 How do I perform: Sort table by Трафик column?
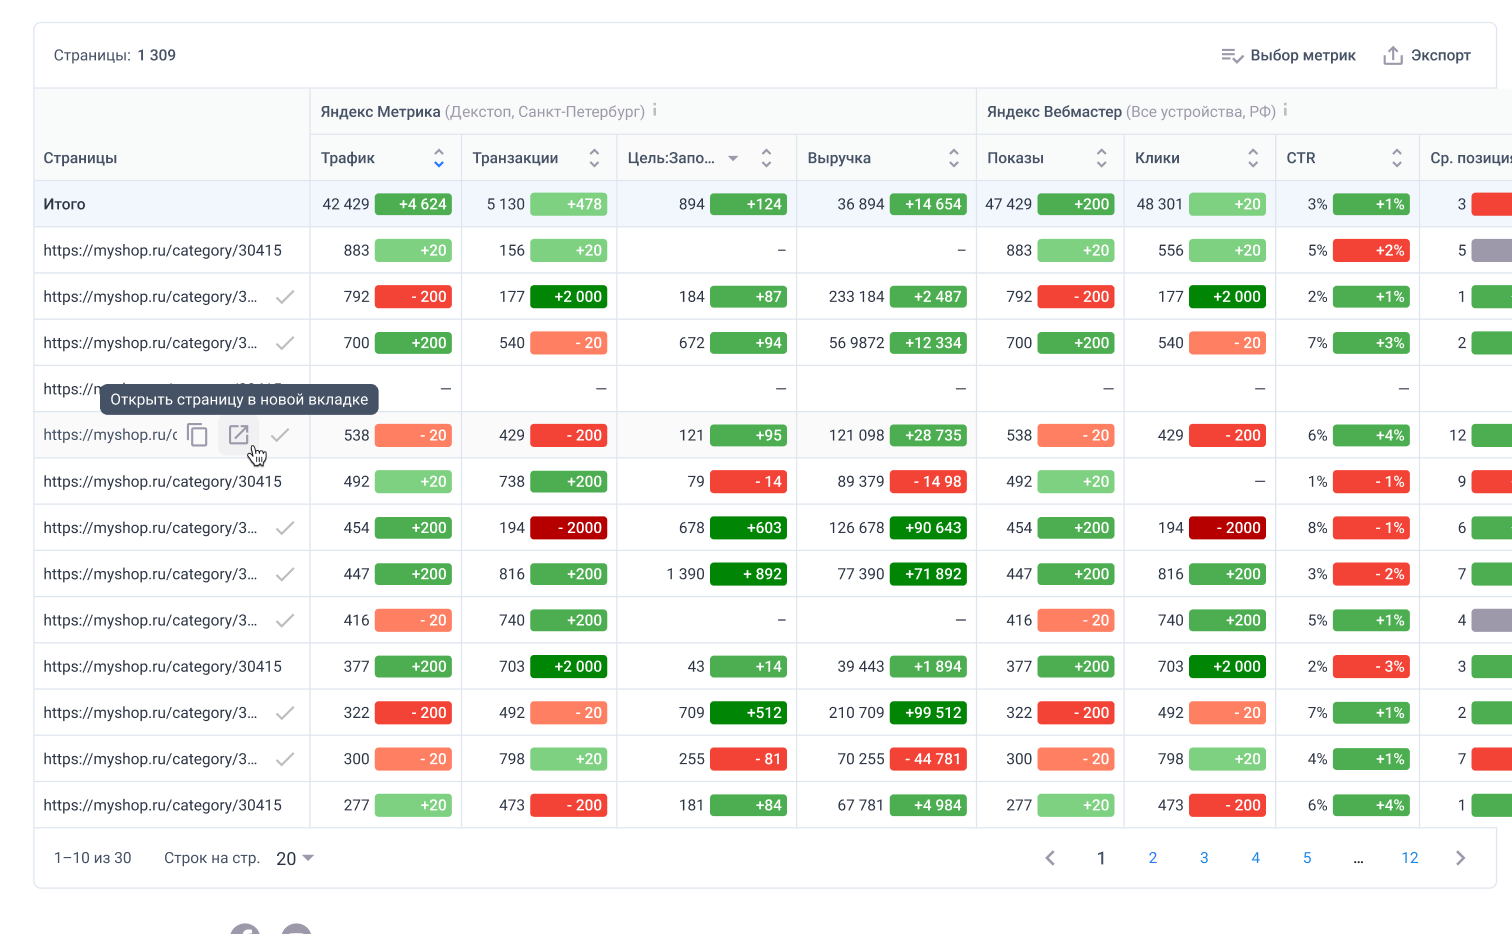[438, 158]
